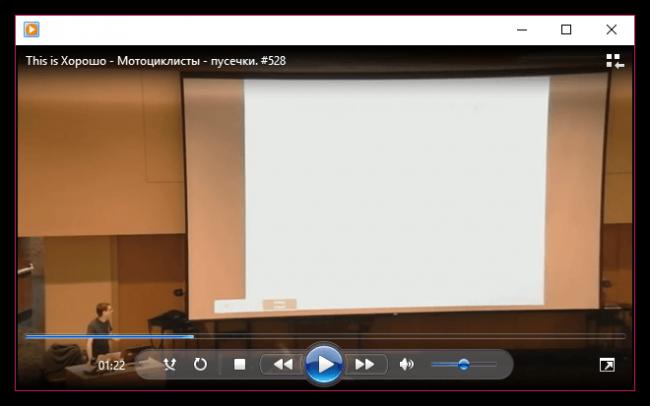Mute the player sound
Viewport: 650px width, 406px height.
[x=406, y=365]
